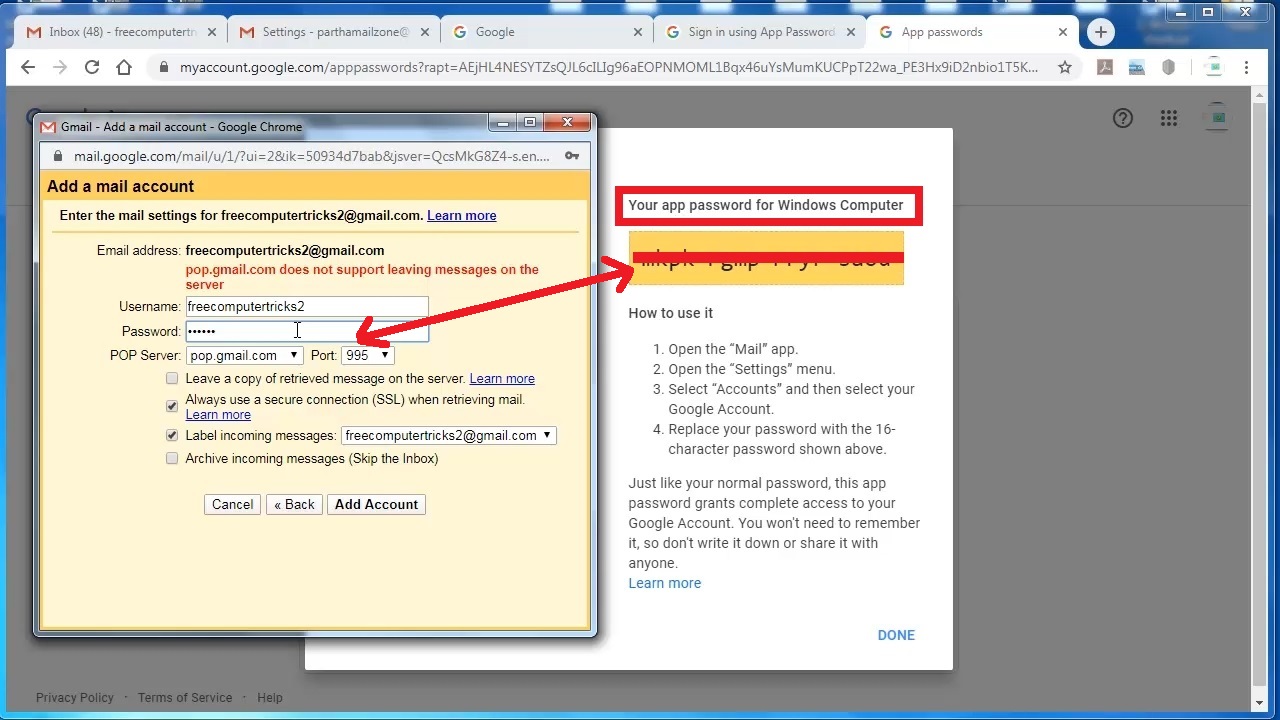1280x720 pixels.
Task: Click the 'How to use it' heading
Action: [670, 313]
